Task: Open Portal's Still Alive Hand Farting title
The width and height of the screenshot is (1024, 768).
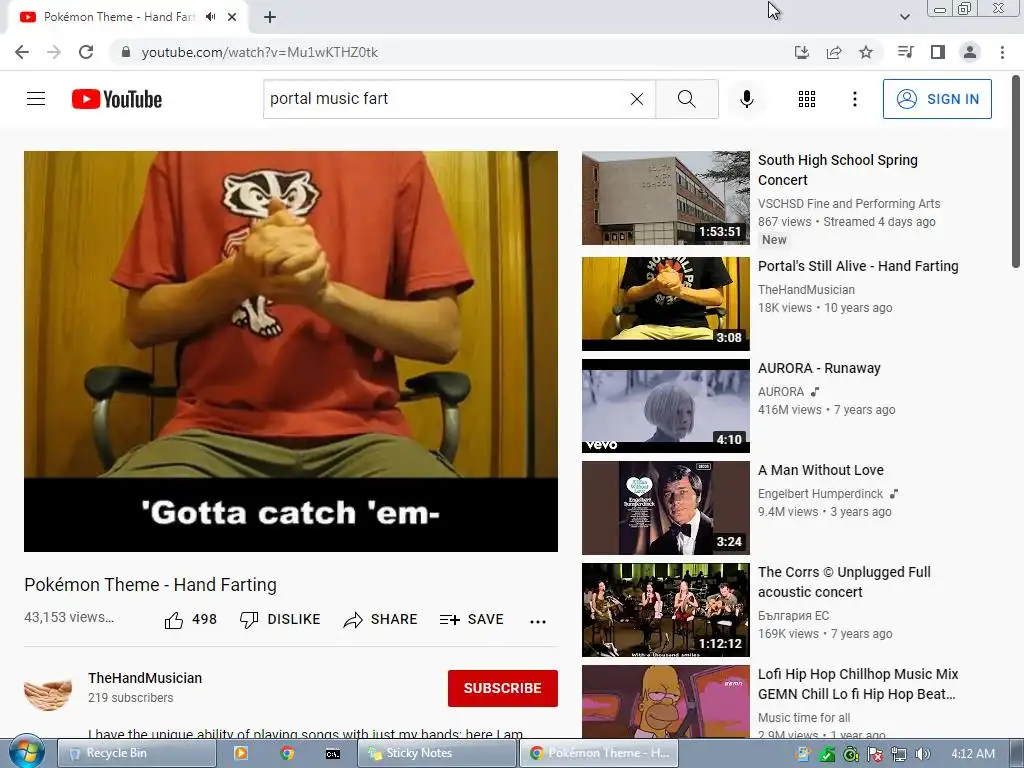Action: (x=857, y=266)
